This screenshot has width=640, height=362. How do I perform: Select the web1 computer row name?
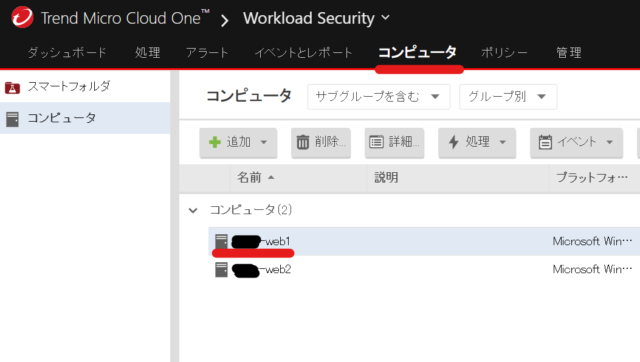point(260,242)
